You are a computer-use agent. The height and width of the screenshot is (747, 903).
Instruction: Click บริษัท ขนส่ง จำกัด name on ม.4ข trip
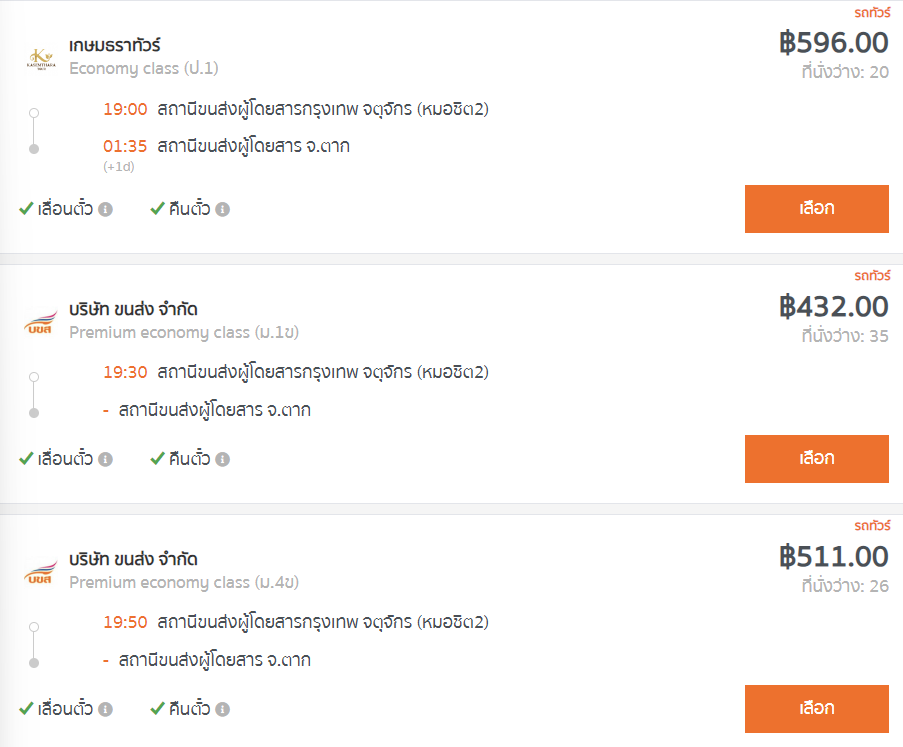click(133, 559)
